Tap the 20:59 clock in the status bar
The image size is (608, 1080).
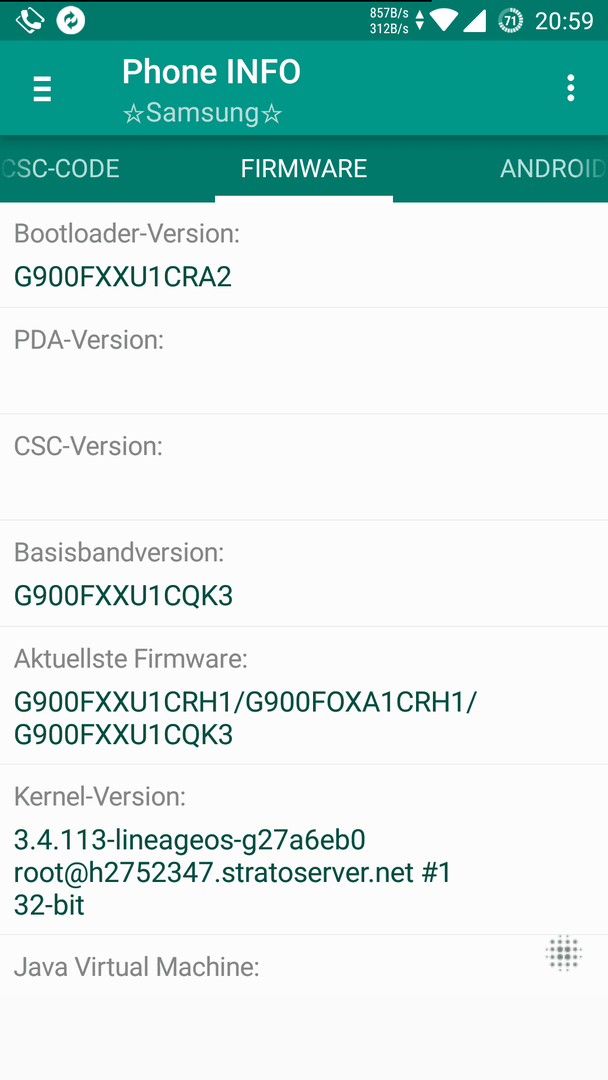pos(564,21)
